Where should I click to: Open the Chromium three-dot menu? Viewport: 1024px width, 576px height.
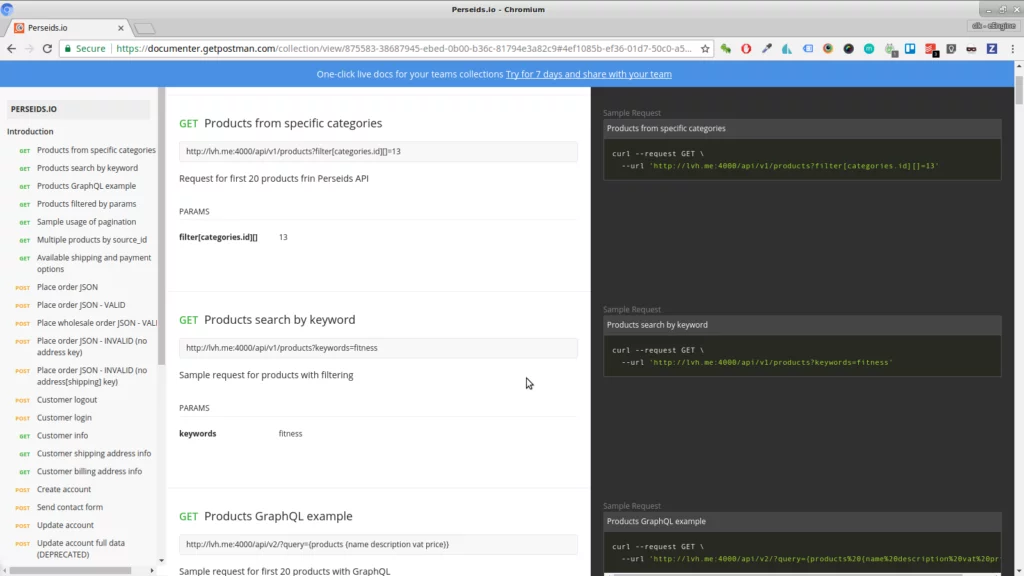[1013, 48]
